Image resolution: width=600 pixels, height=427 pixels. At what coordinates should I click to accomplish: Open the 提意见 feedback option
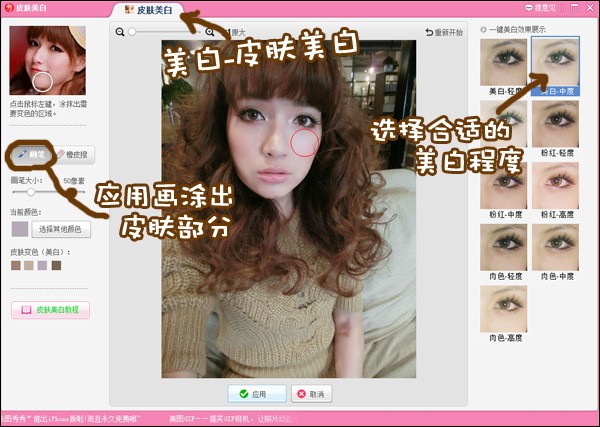click(x=540, y=7)
